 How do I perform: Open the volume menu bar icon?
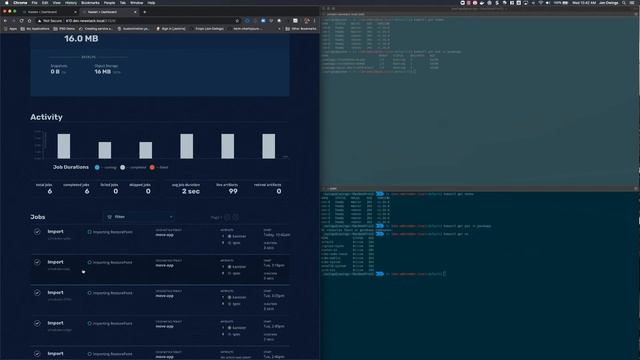pos(548,2)
